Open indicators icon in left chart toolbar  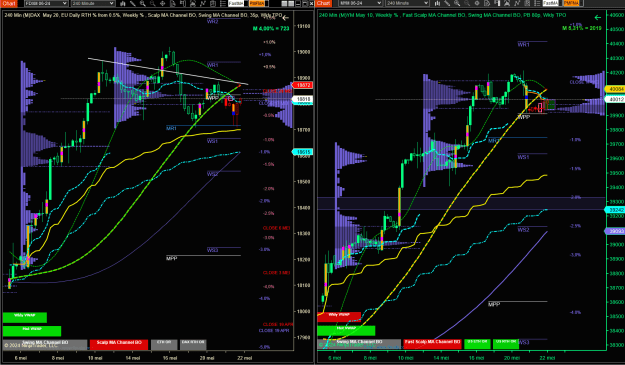[202, 3]
